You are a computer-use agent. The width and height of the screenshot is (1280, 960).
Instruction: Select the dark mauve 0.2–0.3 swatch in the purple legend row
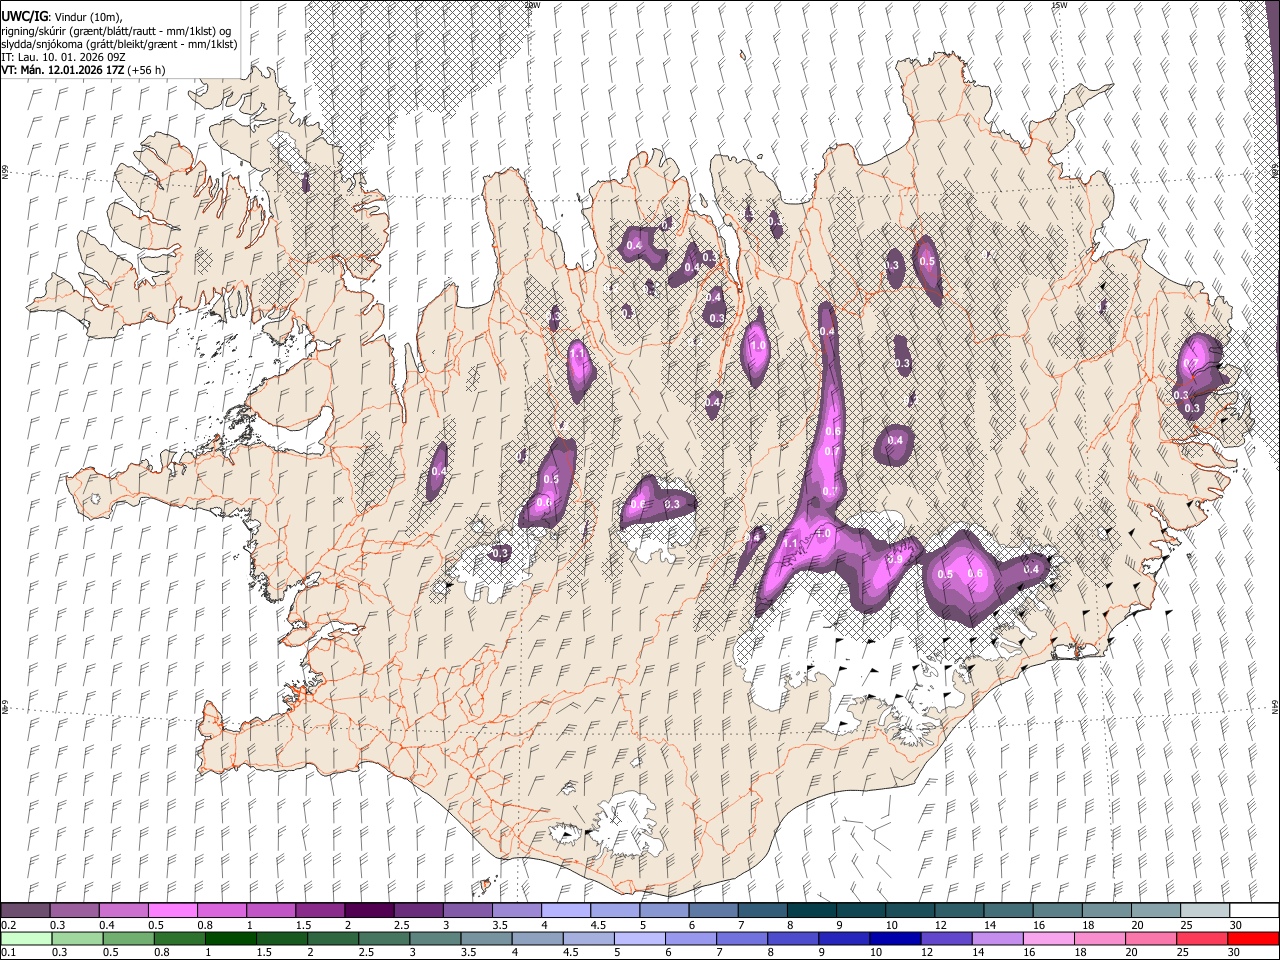25,910
